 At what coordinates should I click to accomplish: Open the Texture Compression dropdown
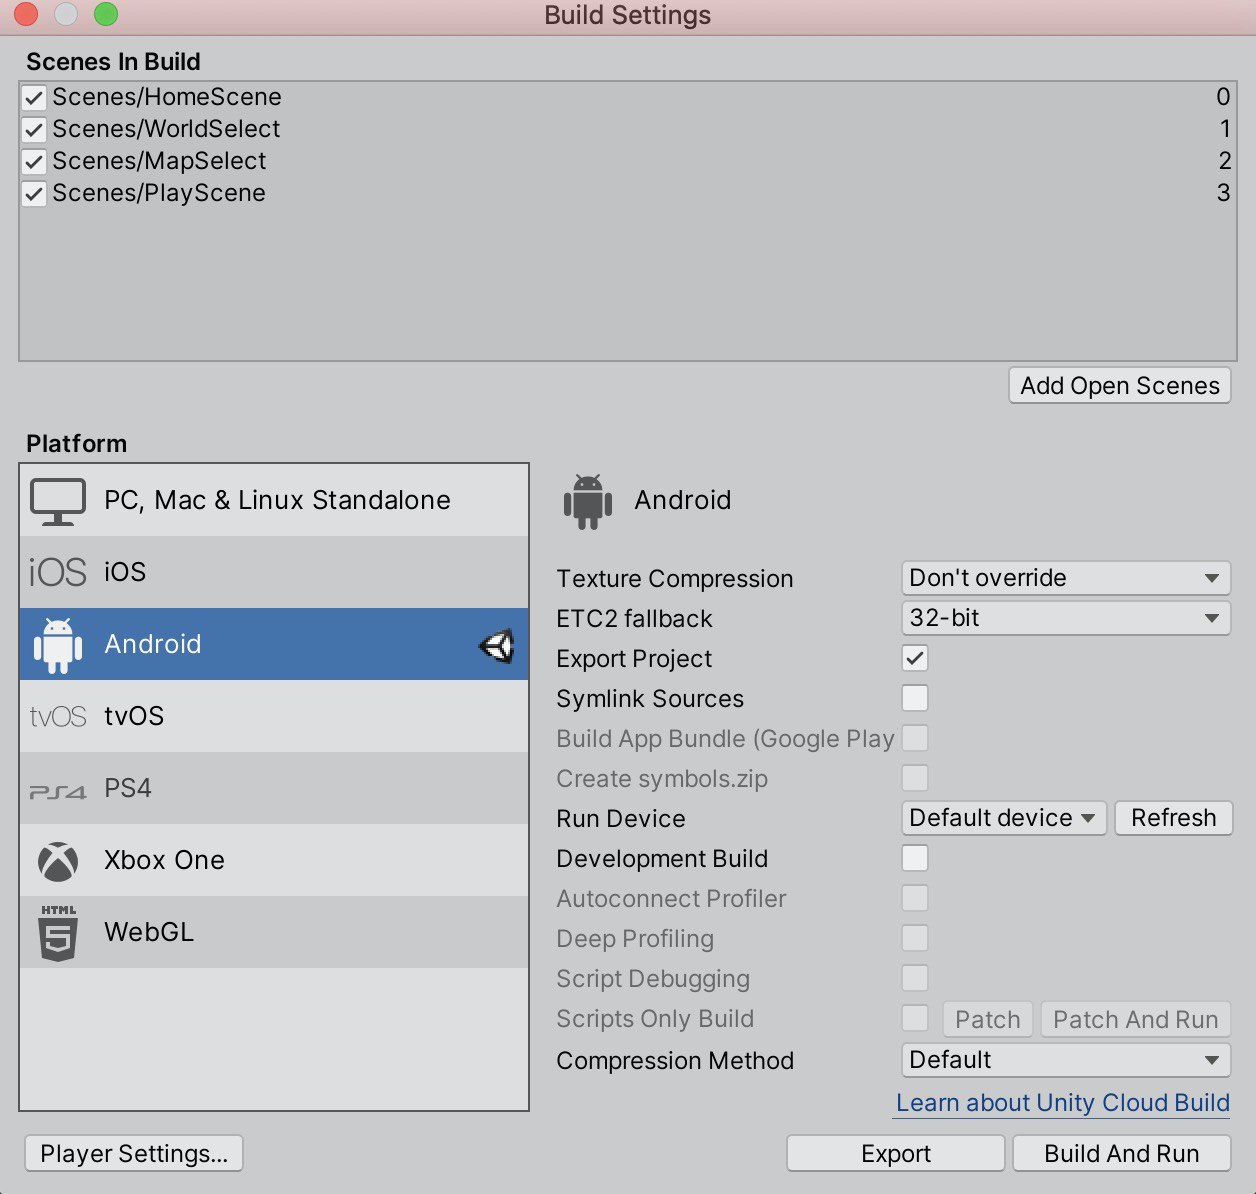point(1066,578)
